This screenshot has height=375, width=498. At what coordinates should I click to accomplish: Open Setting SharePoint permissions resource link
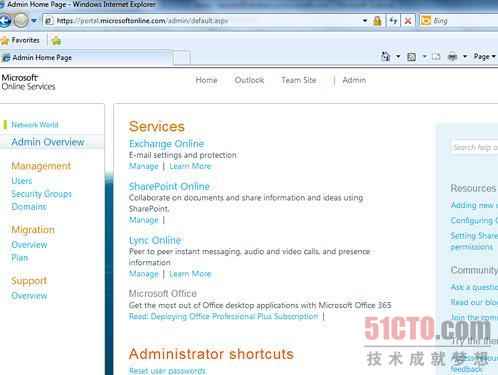[474, 241]
